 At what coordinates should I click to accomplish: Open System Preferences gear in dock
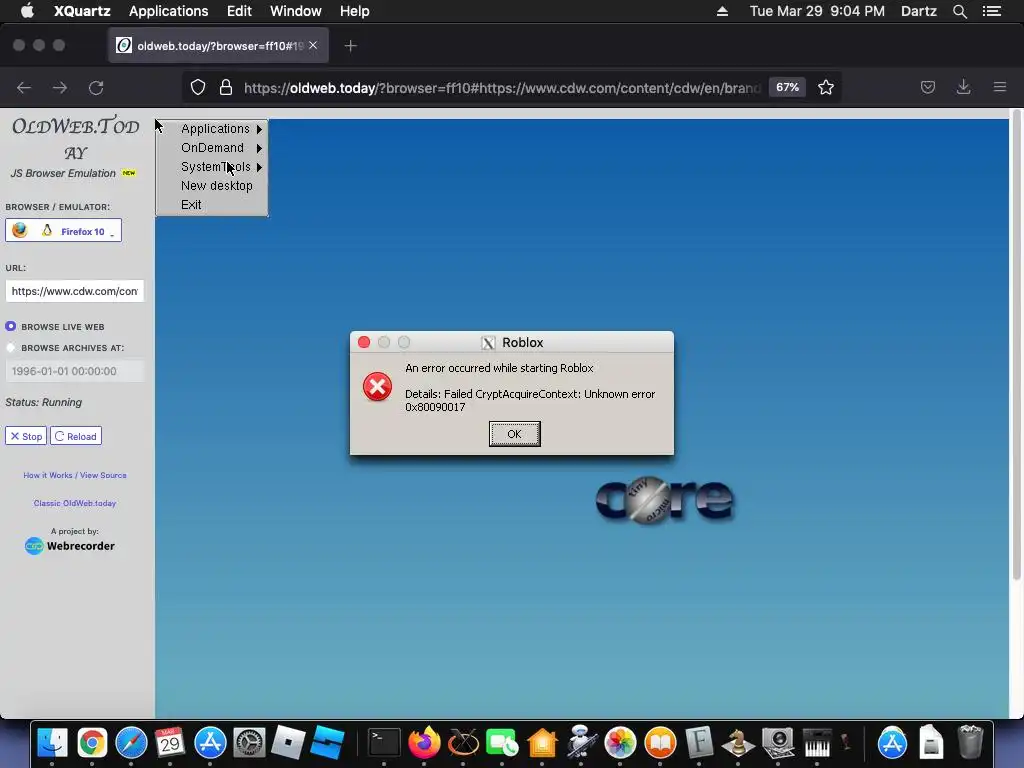(249, 743)
